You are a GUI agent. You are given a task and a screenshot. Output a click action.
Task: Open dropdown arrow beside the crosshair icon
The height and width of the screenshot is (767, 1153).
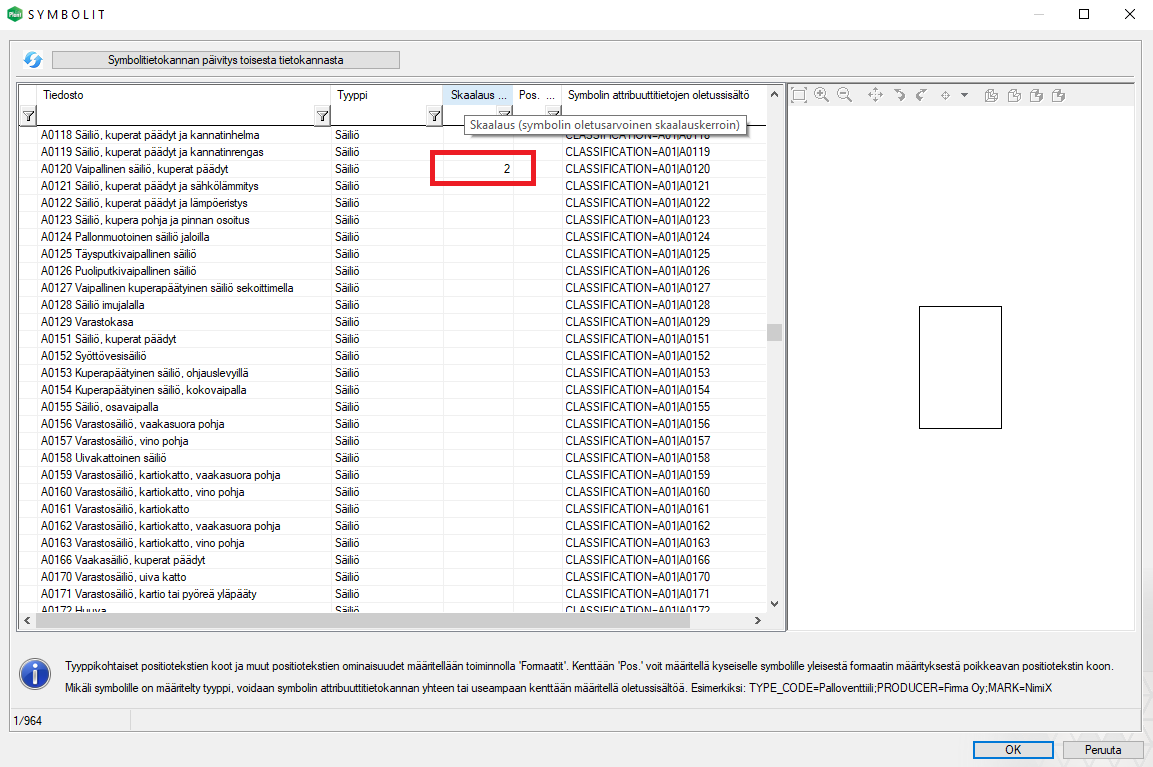(x=964, y=95)
